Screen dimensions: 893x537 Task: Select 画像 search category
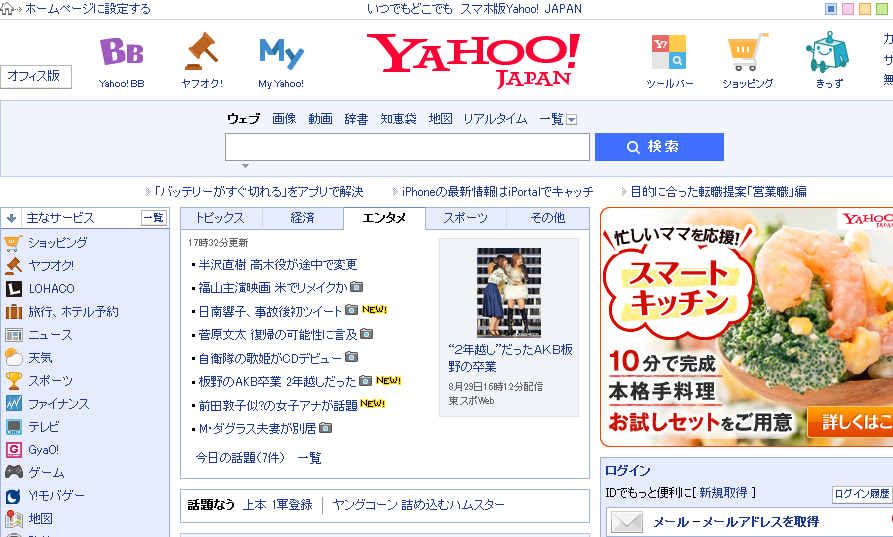pyautogui.click(x=284, y=119)
